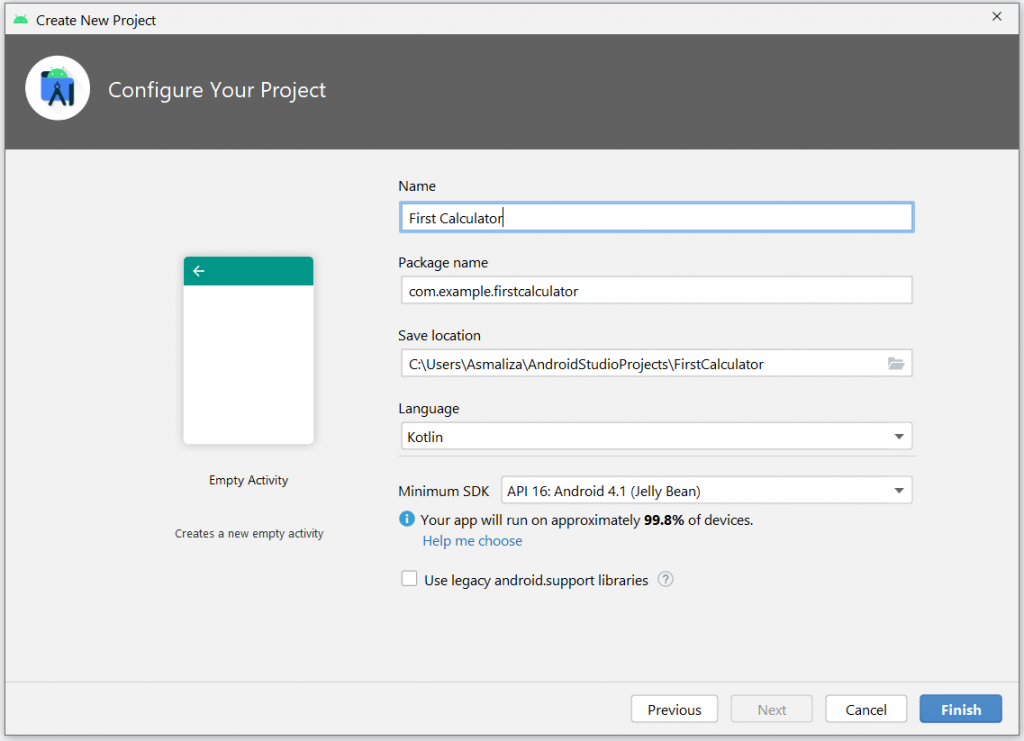This screenshot has height=741, width=1024.
Task: Open the Language dropdown showing Kotlin
Action: tap(655, 437)
